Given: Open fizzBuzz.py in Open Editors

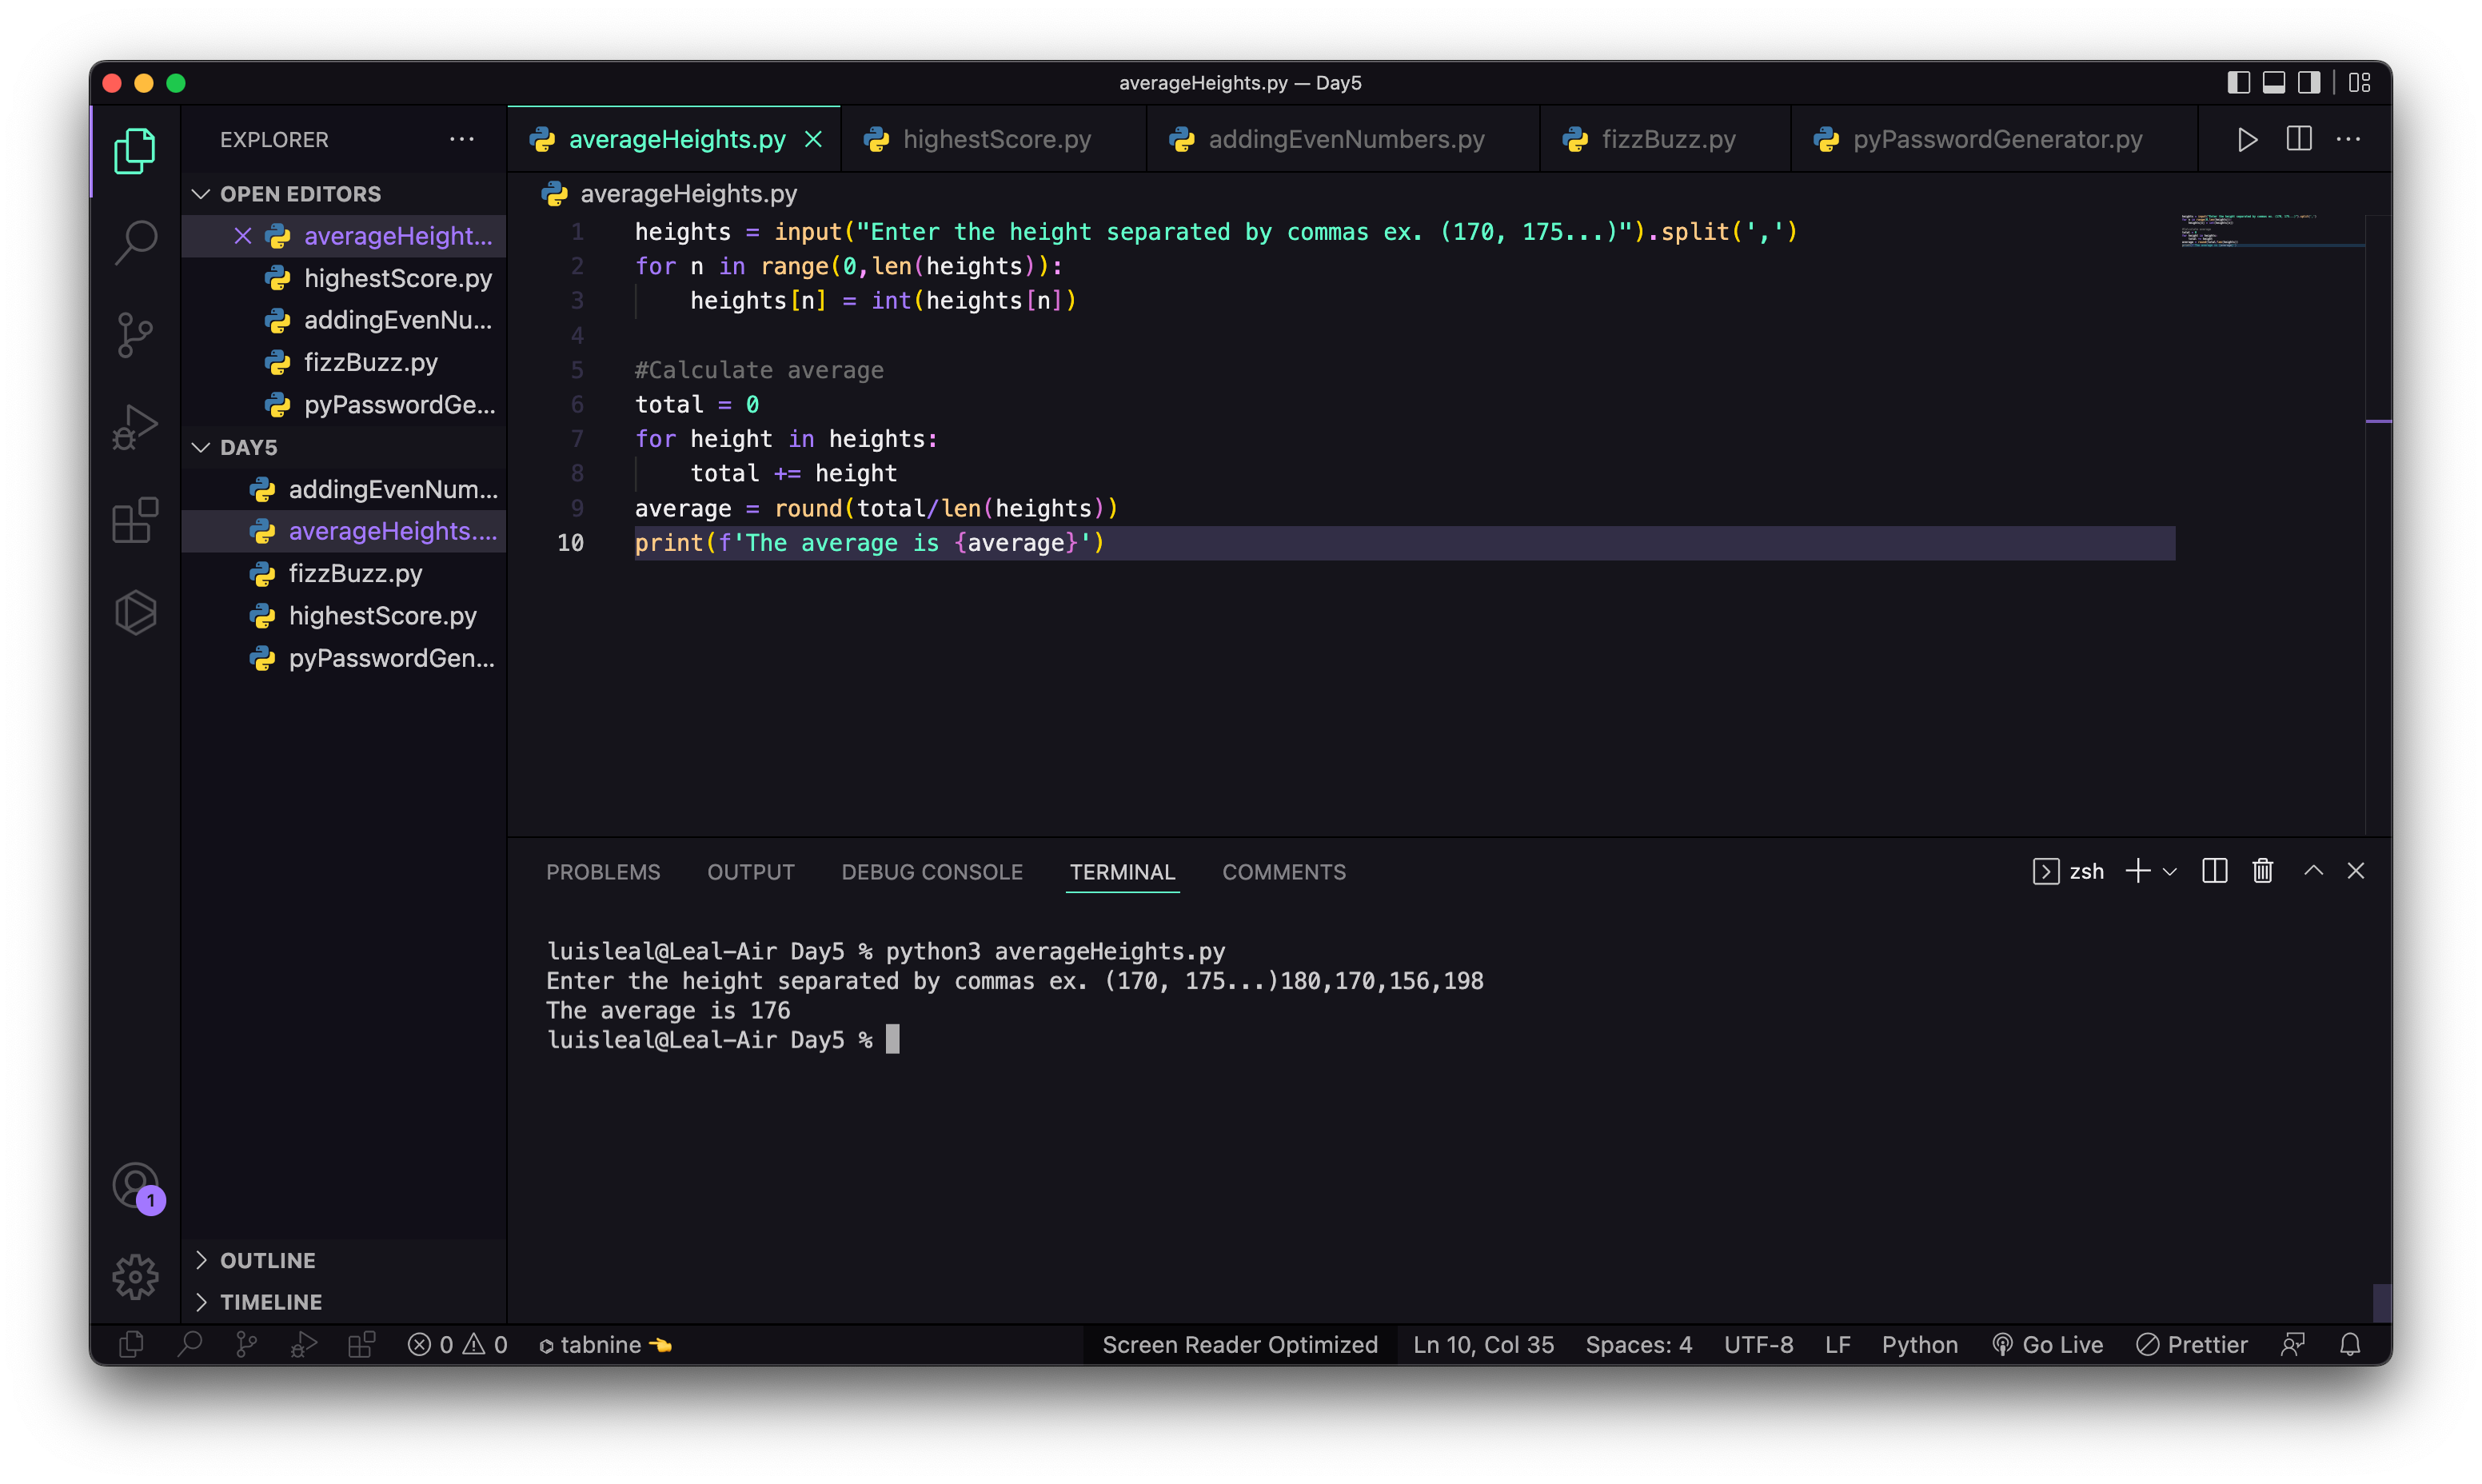Looking at the screenshot, I should [344, 362].
